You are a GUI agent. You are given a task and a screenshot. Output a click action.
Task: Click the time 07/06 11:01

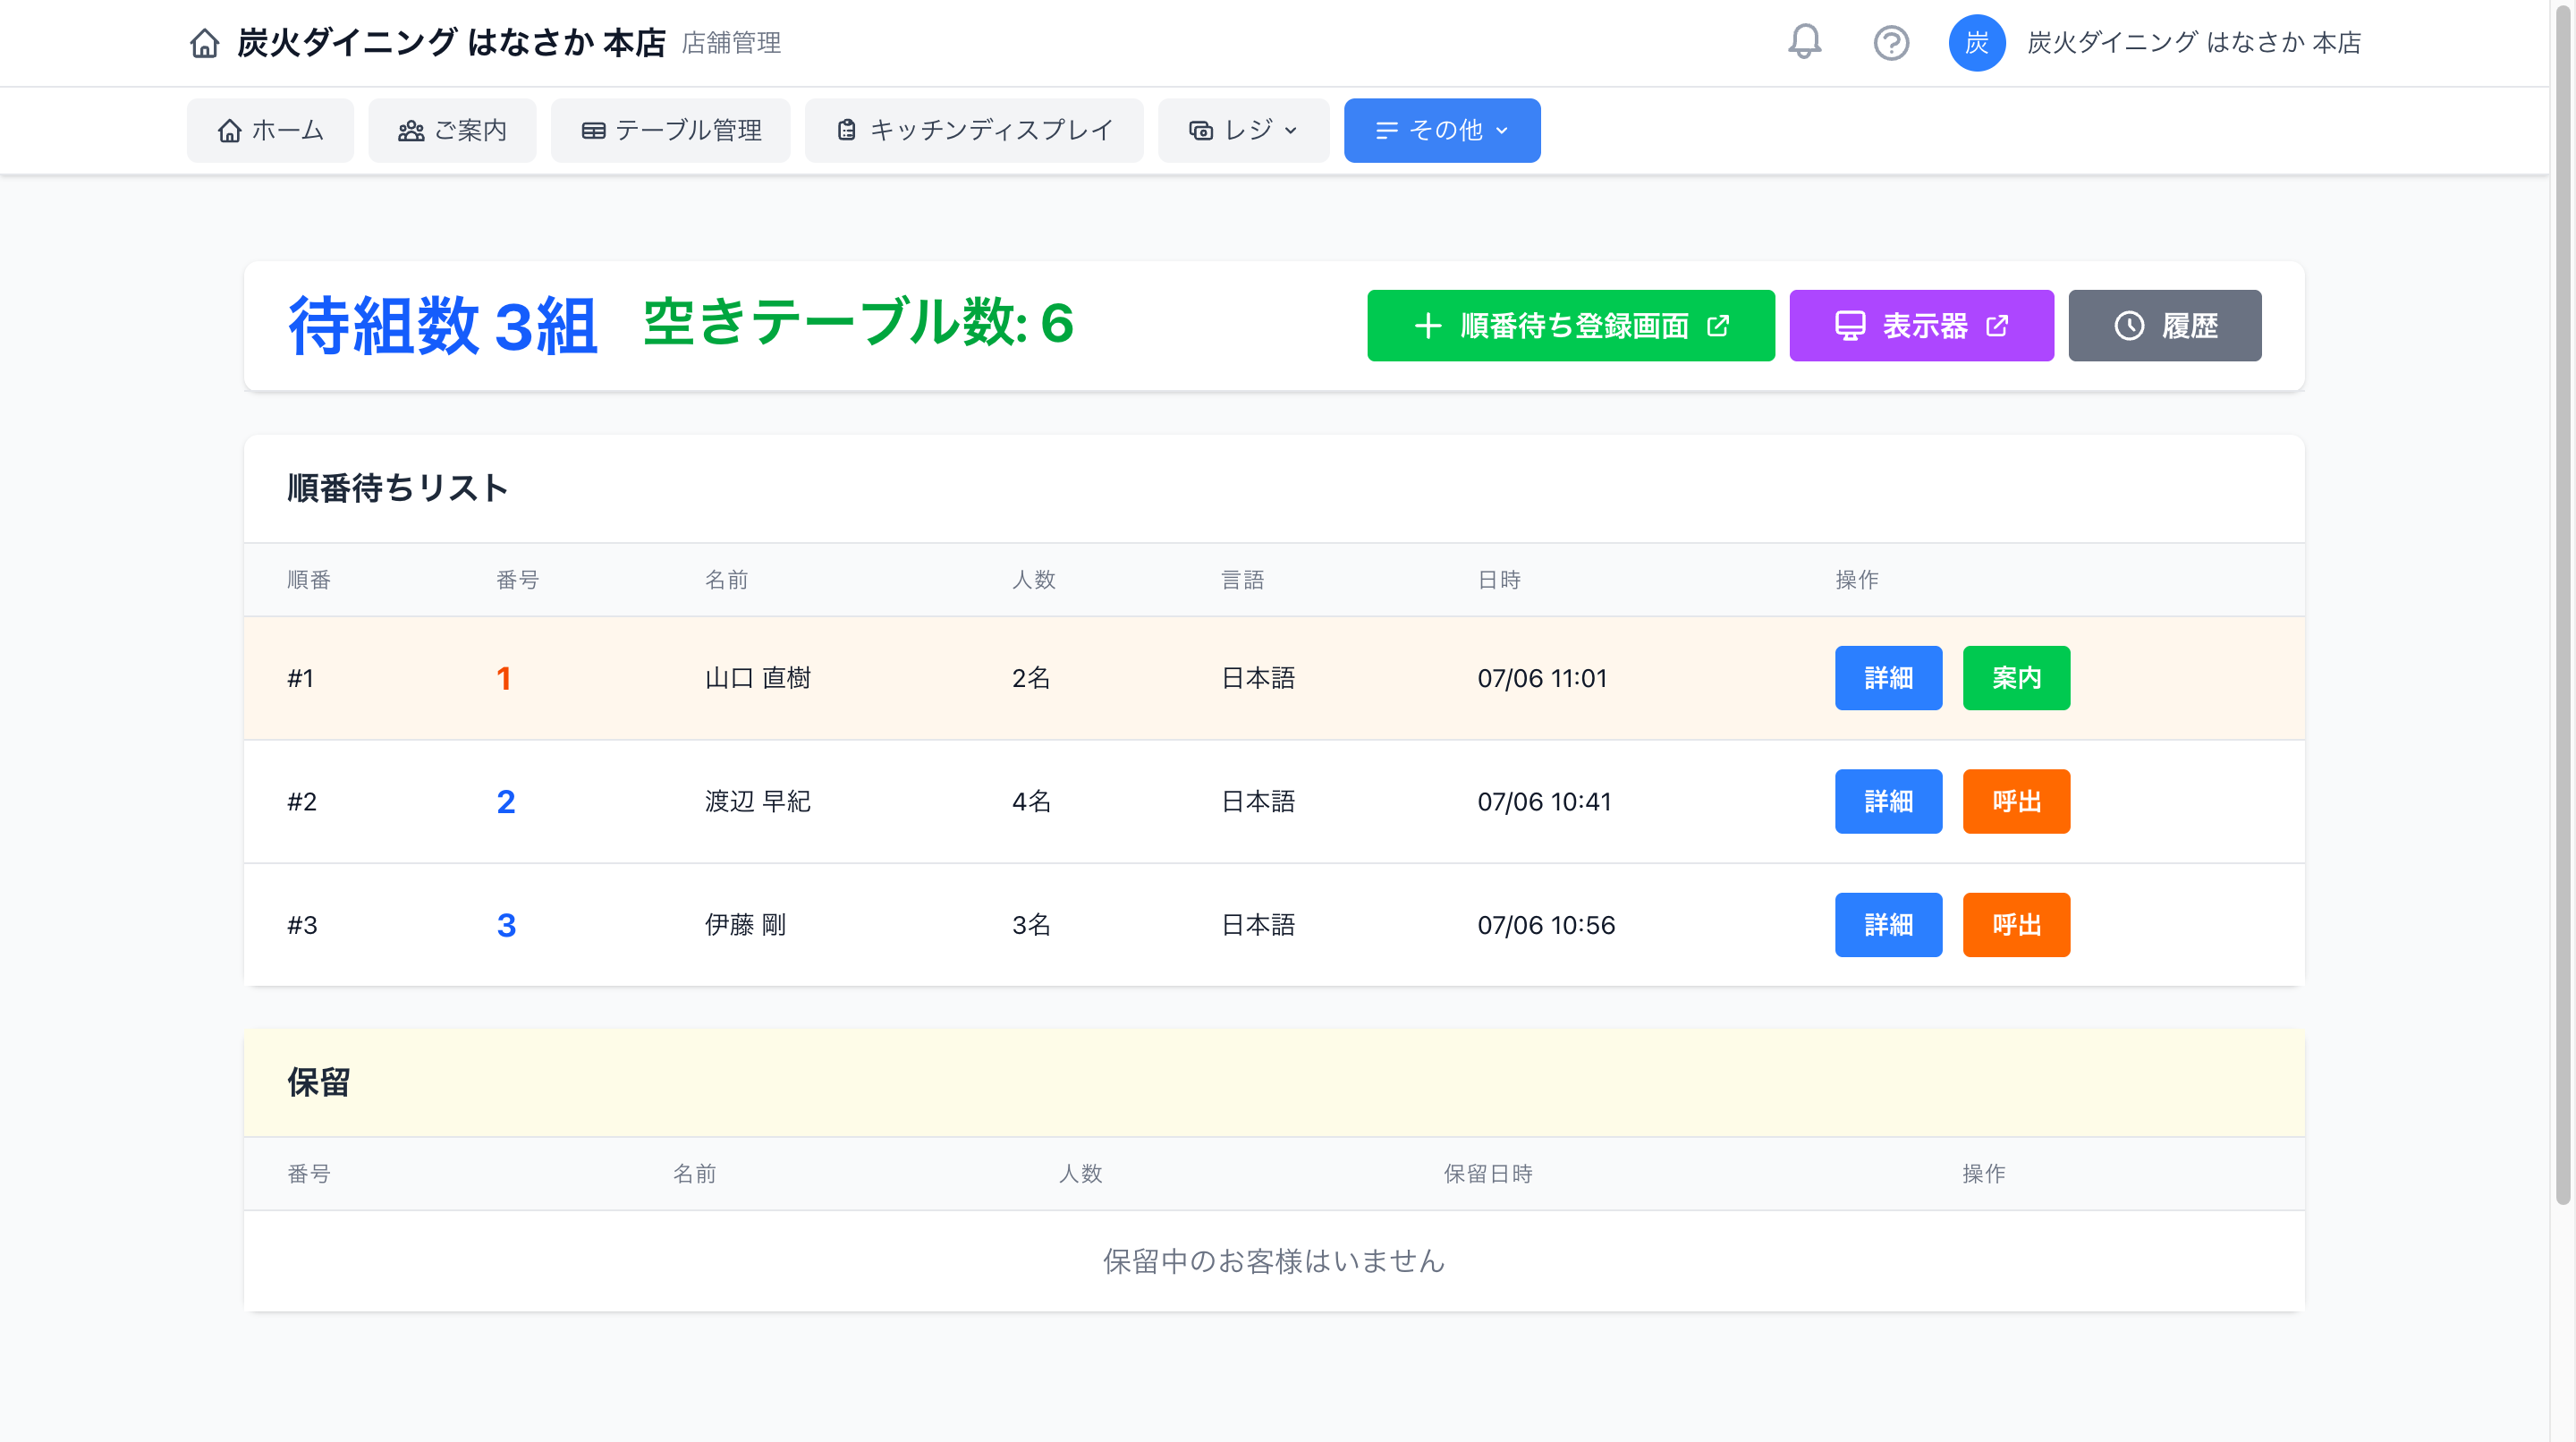(x=1541, y=678)
